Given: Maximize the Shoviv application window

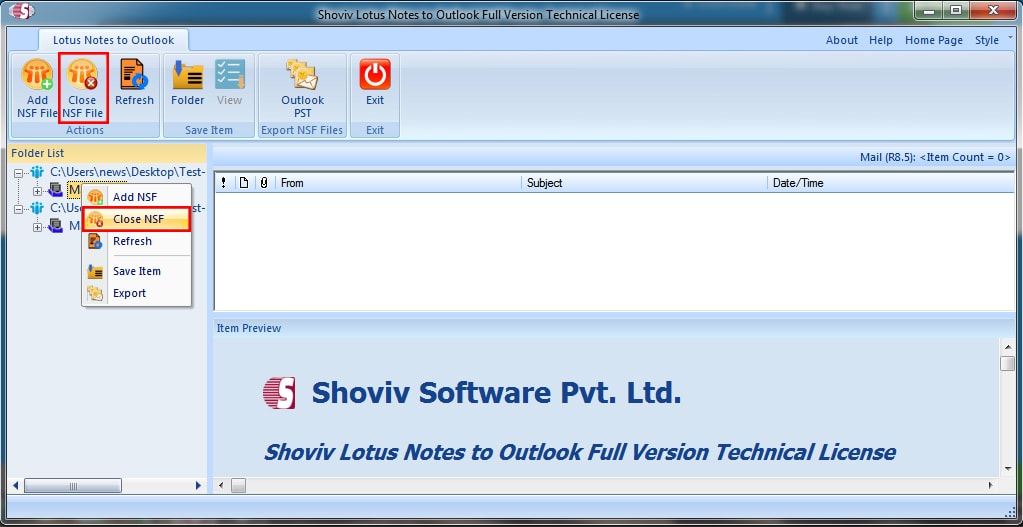Looking at the screenshot, I should [956, 10].
